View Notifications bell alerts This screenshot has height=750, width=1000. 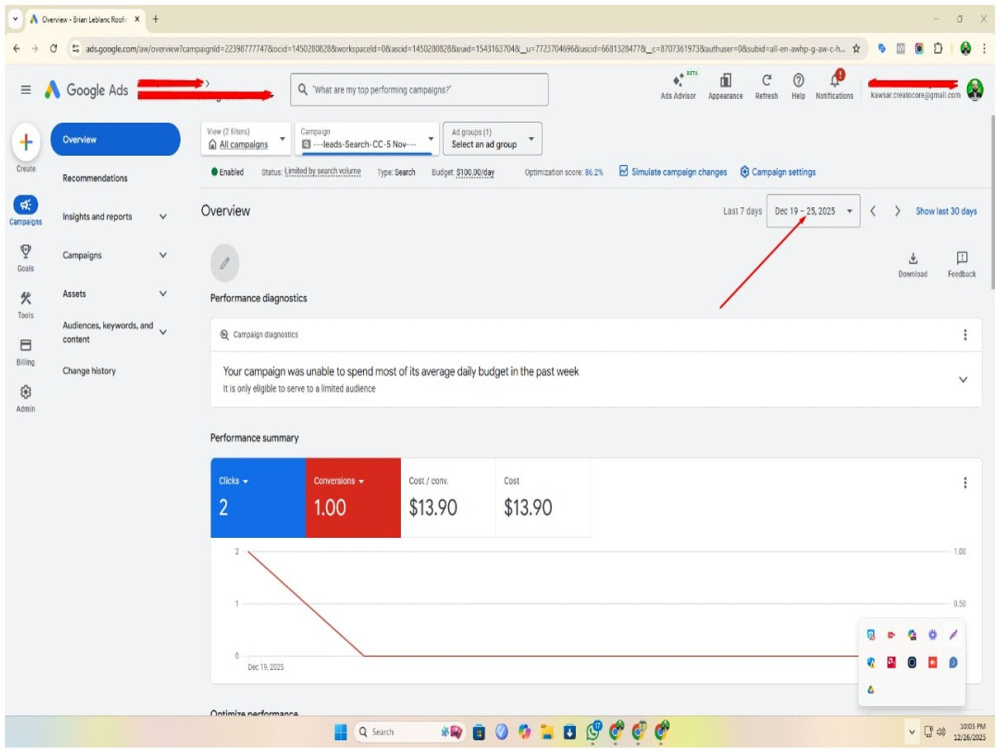click(834, 85)
